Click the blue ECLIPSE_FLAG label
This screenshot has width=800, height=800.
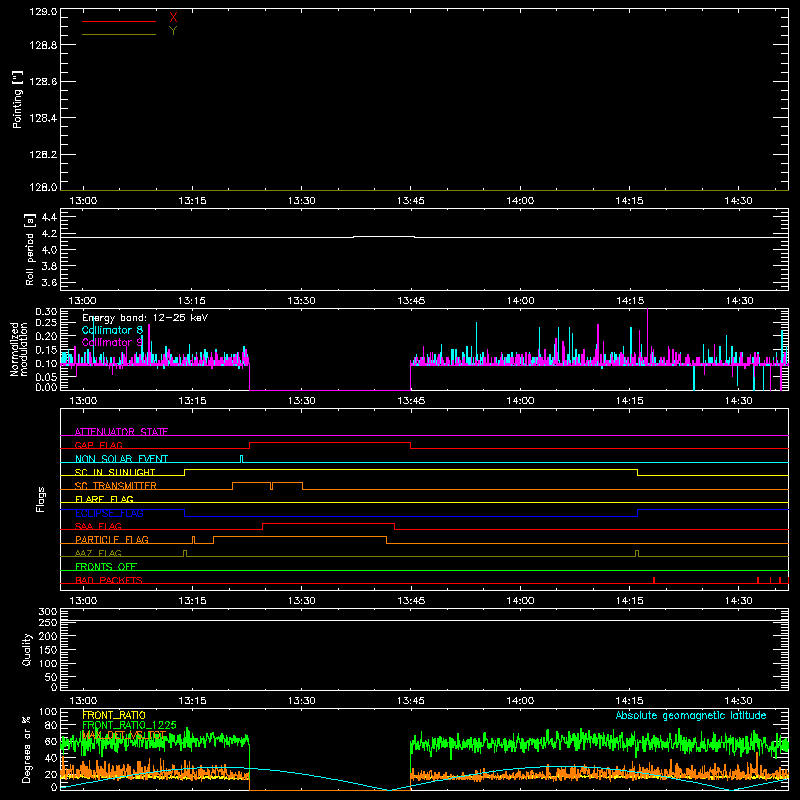pyautogui.click(x=109, y=513)
